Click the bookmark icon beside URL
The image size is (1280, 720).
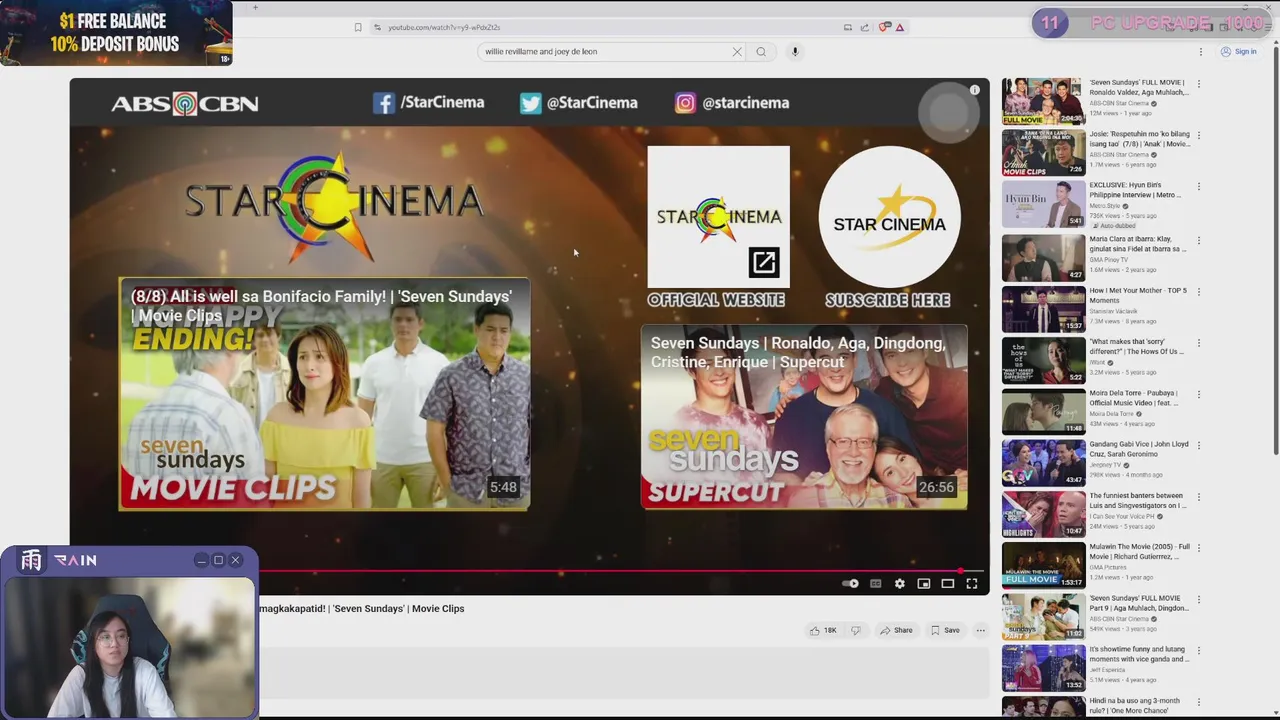click(x=358, y=27)
